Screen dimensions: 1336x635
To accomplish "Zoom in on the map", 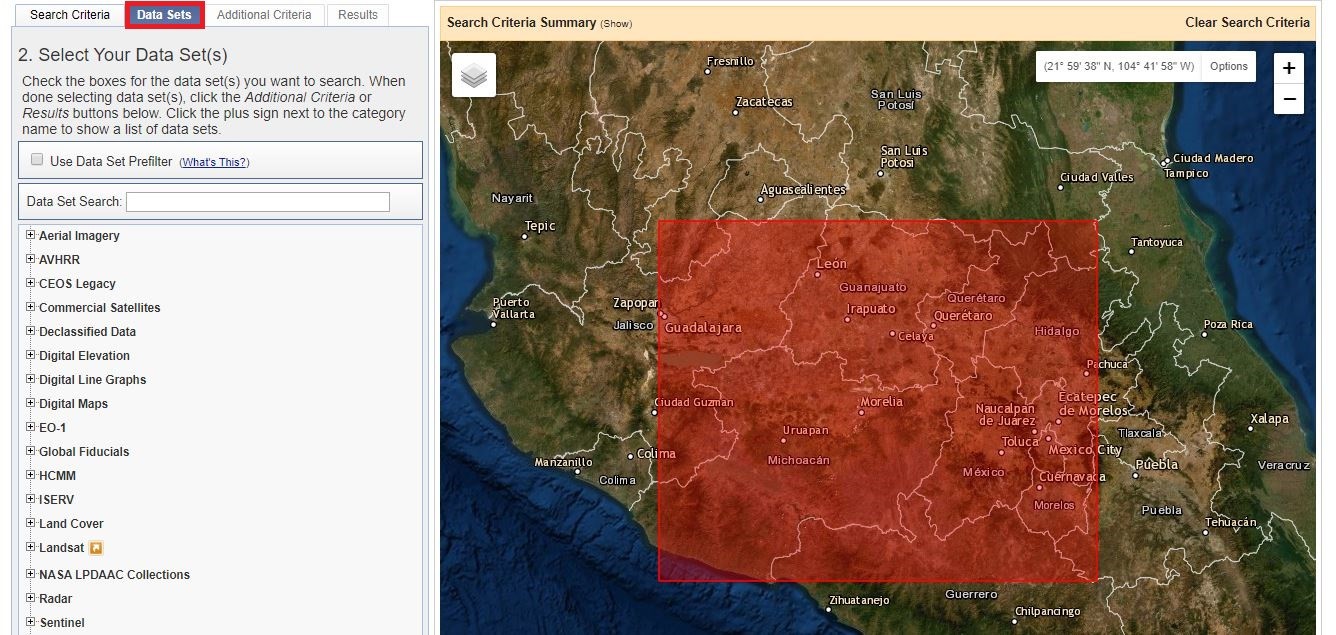I will coord(1289,68).
